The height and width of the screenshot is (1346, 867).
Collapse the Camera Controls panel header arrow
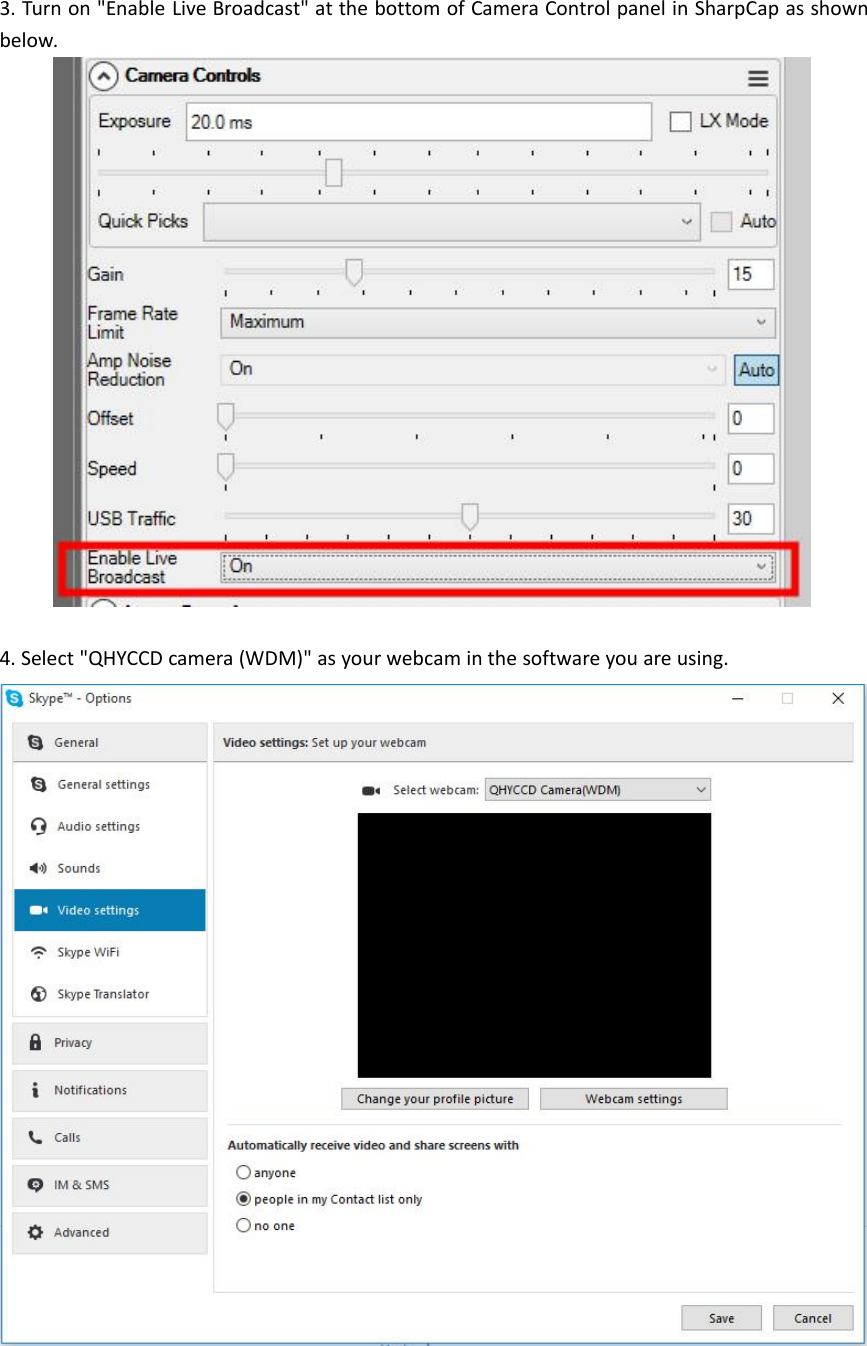click(x=103, y=75)
